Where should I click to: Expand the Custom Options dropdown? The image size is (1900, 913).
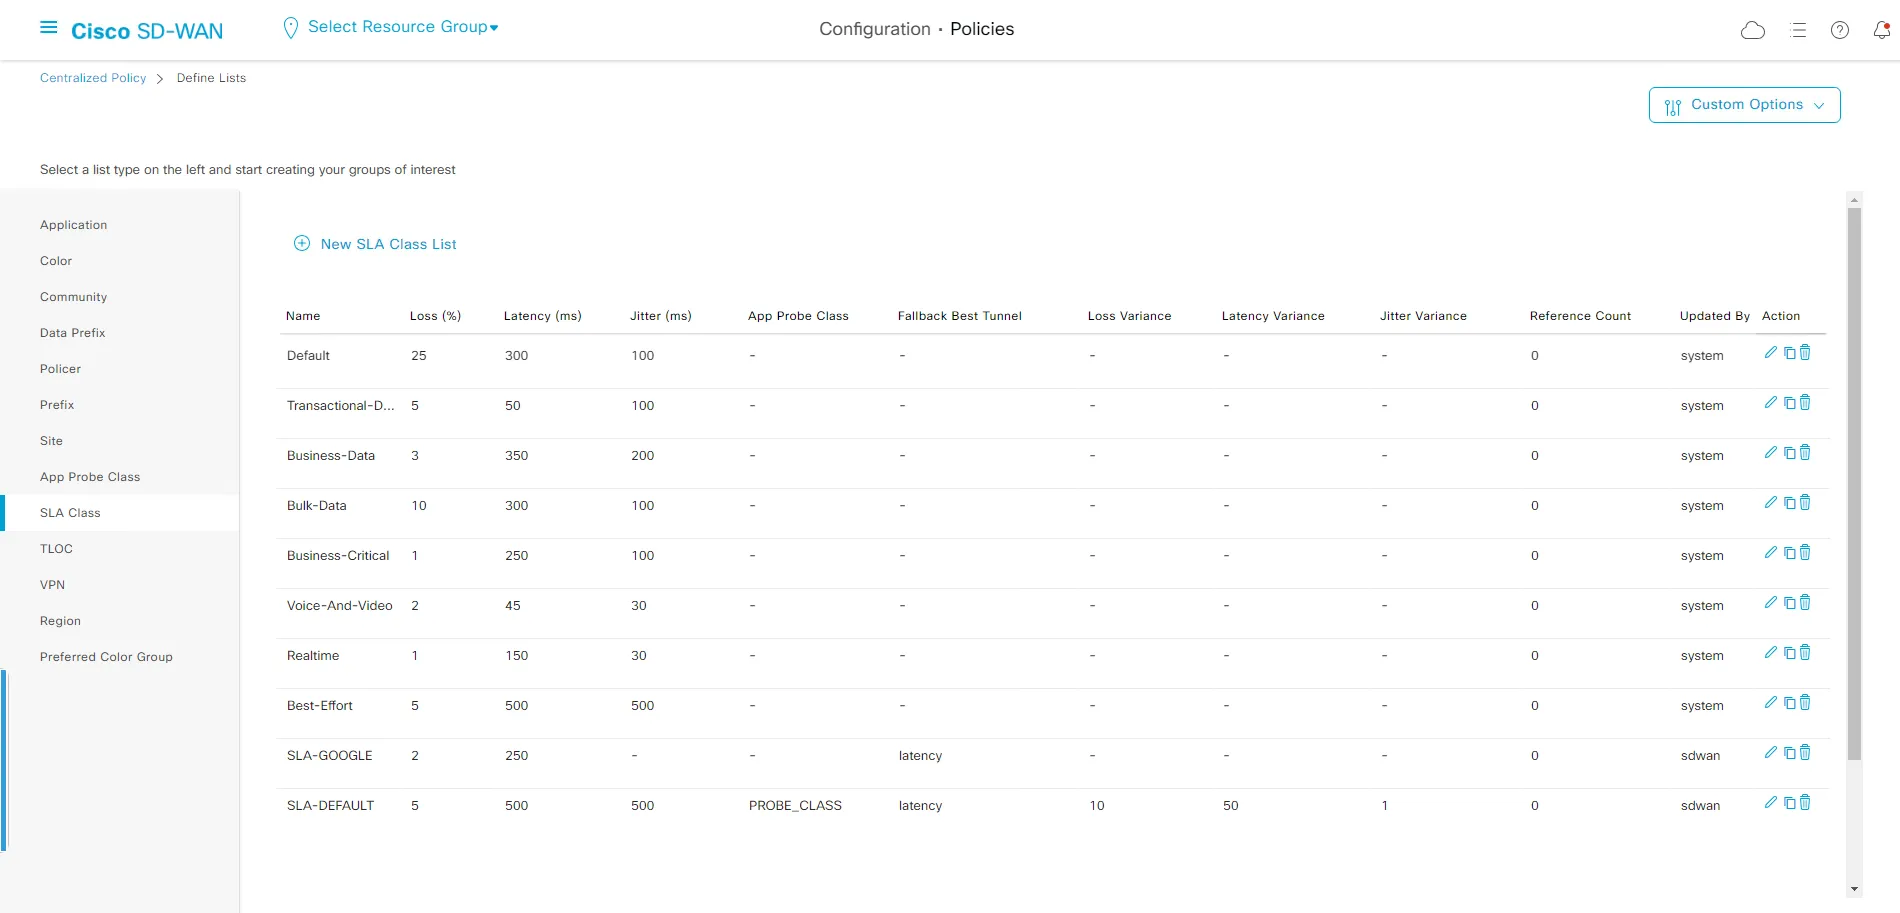(x=1744, y=105)
